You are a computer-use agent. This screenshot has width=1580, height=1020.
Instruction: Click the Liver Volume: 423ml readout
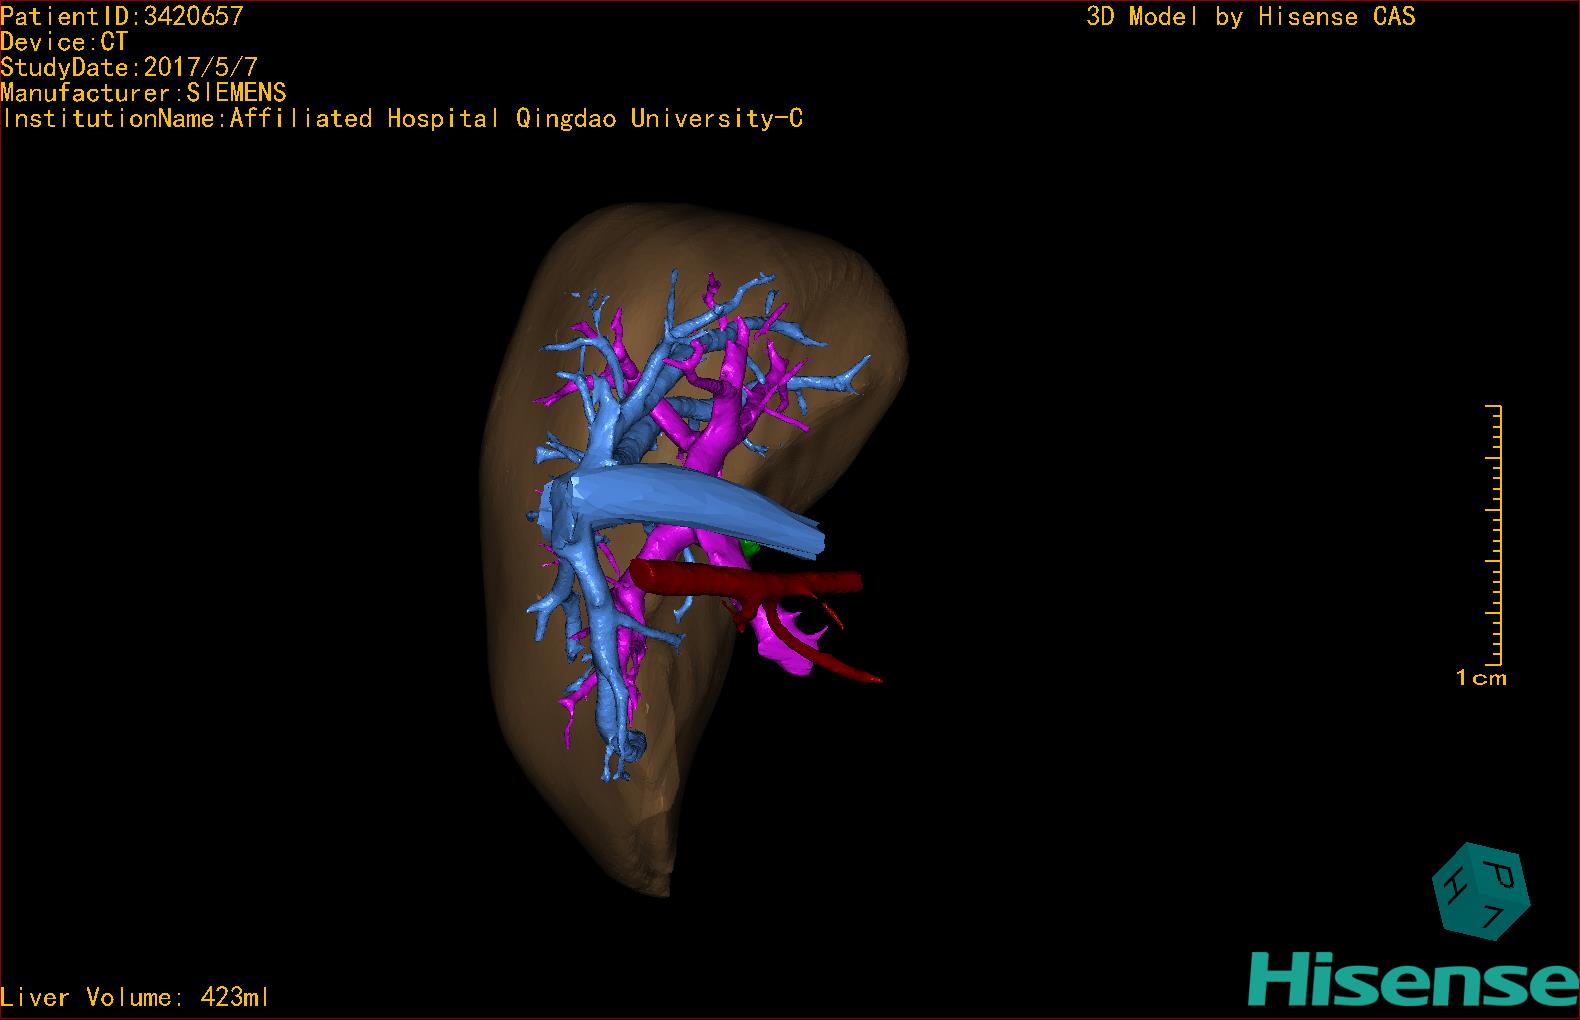tap(135, 997)
